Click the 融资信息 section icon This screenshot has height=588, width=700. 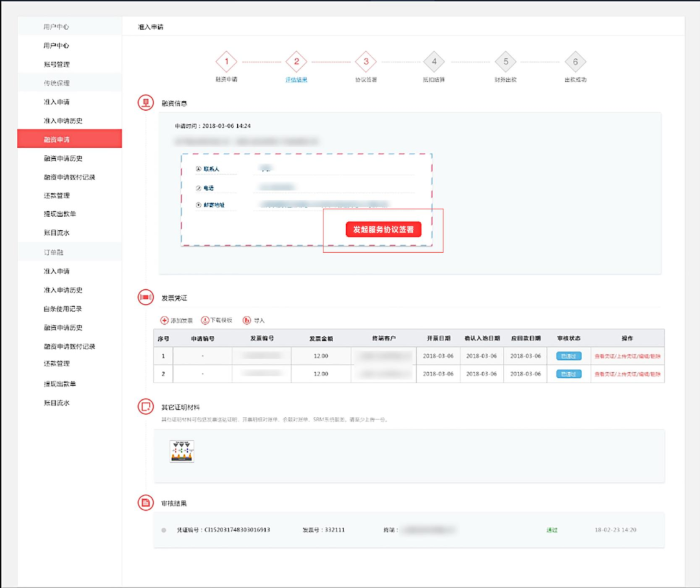pyautogui.click(x=146, y=103)
